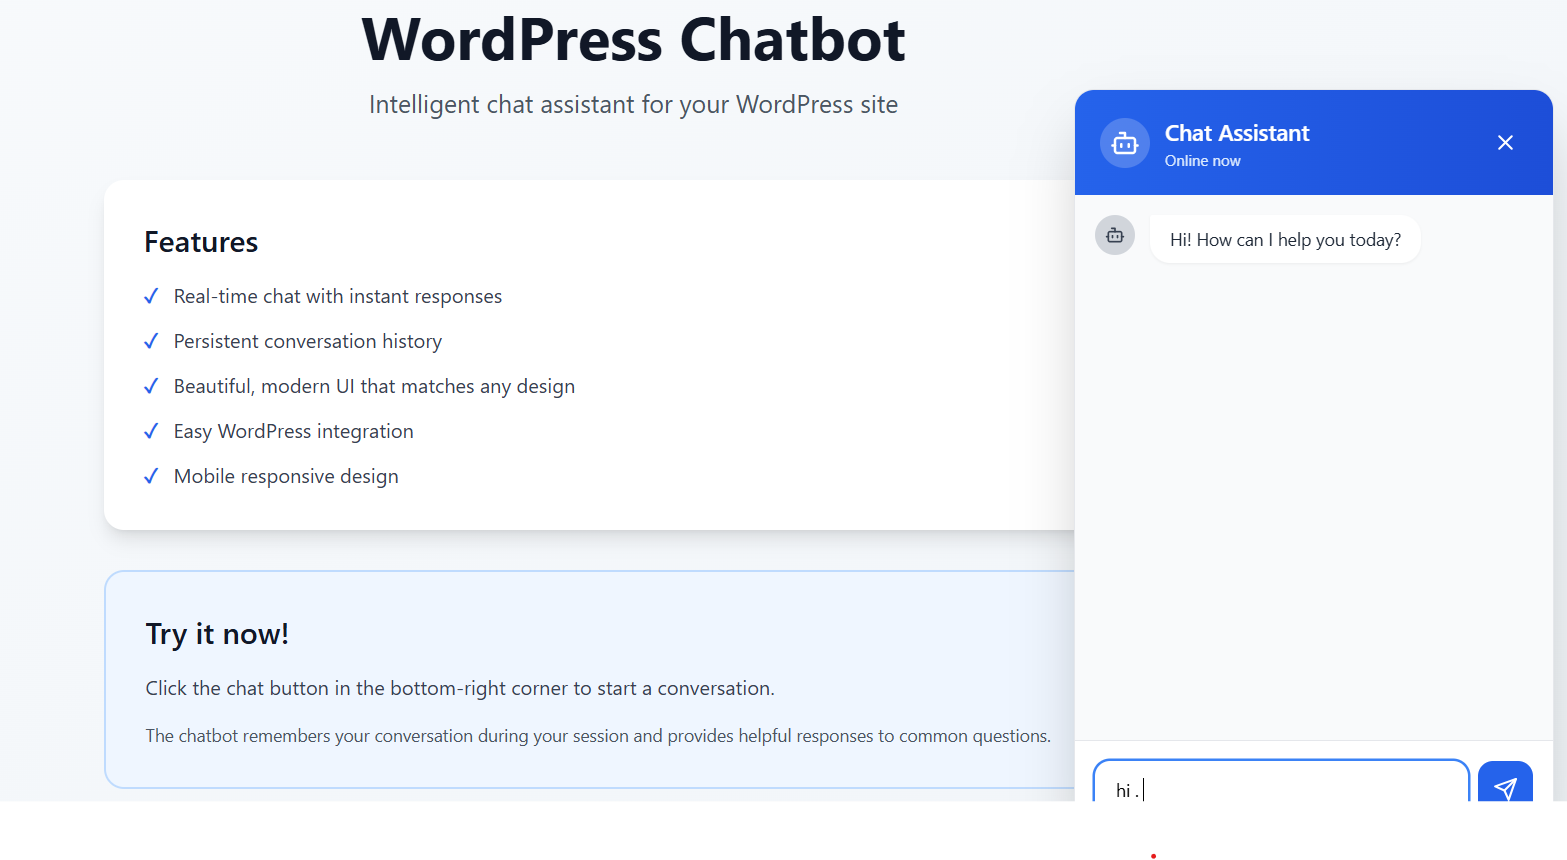Click checkmark next to Mobile responsive design
Screen dimensions: 1567x860
(x=151, y=476)
